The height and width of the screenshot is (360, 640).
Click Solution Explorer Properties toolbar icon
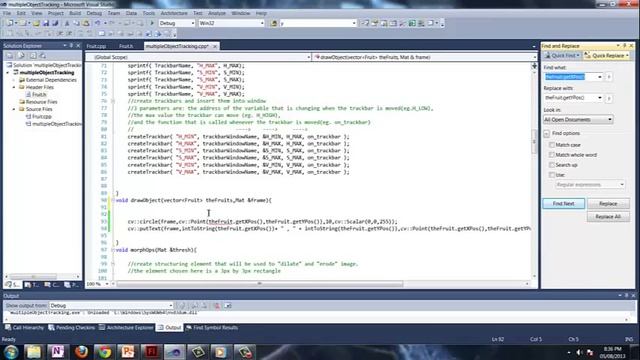pos(10,56)
